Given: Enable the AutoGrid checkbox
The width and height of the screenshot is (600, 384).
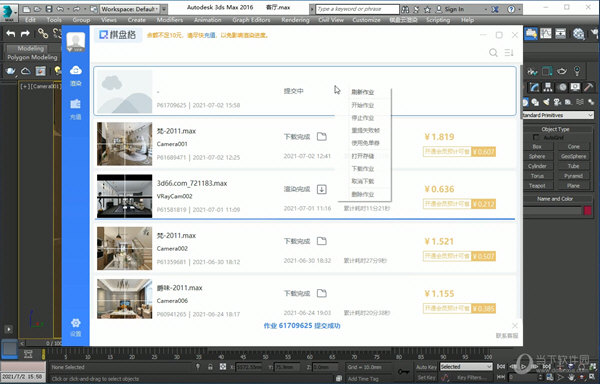Looking at the screenshot, I should point(536,137).
